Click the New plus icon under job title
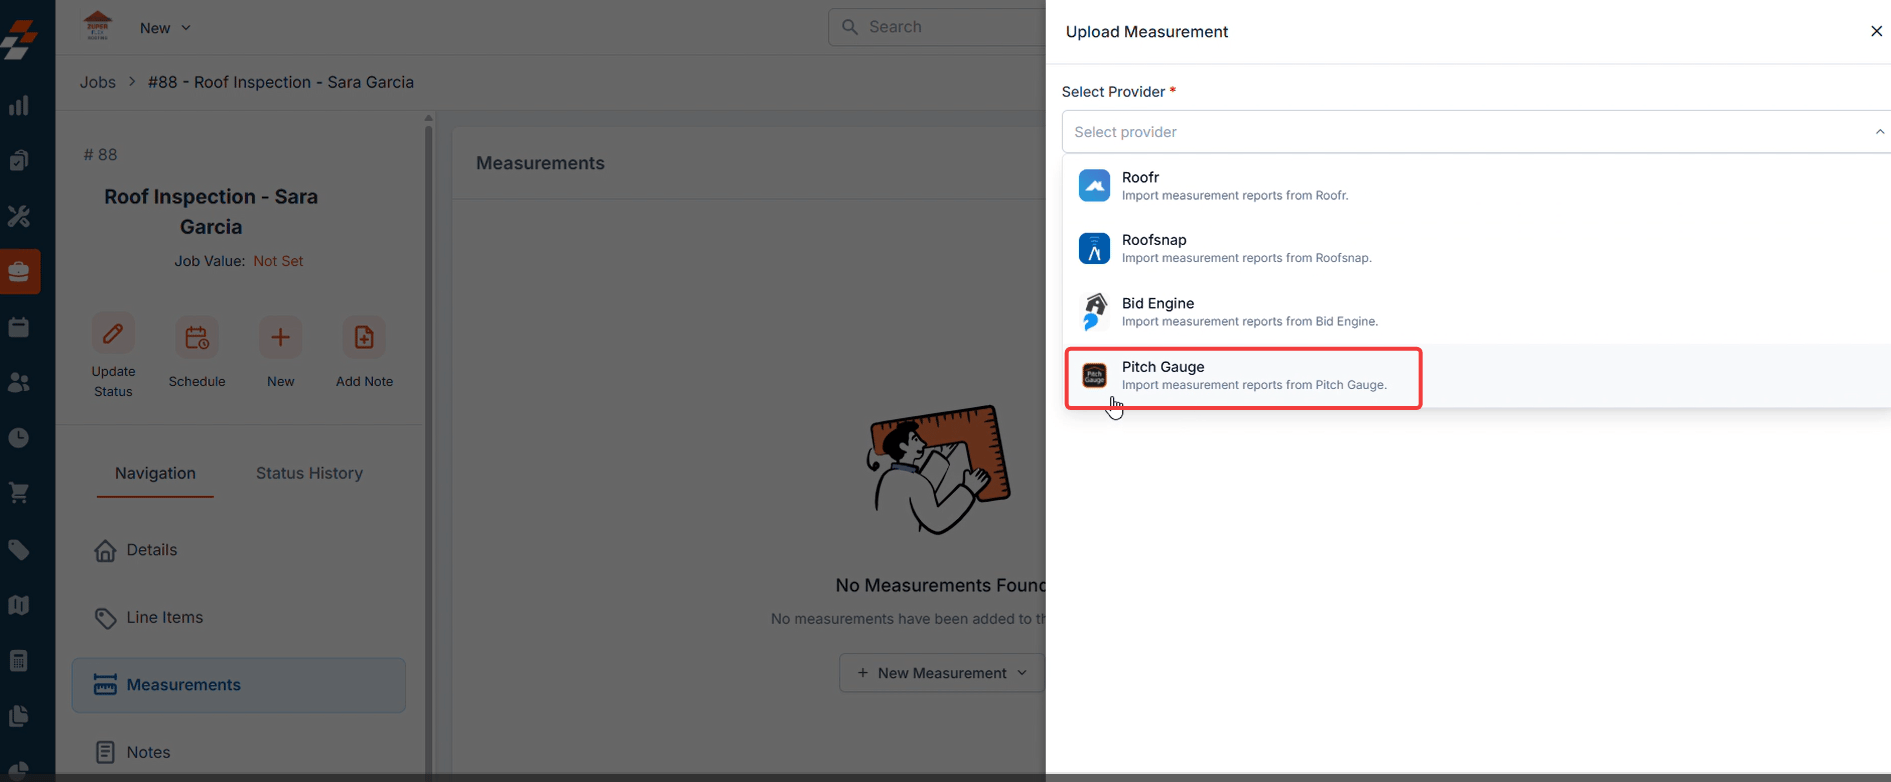This screenshot has height=782, width=1891. coord(281,338)
